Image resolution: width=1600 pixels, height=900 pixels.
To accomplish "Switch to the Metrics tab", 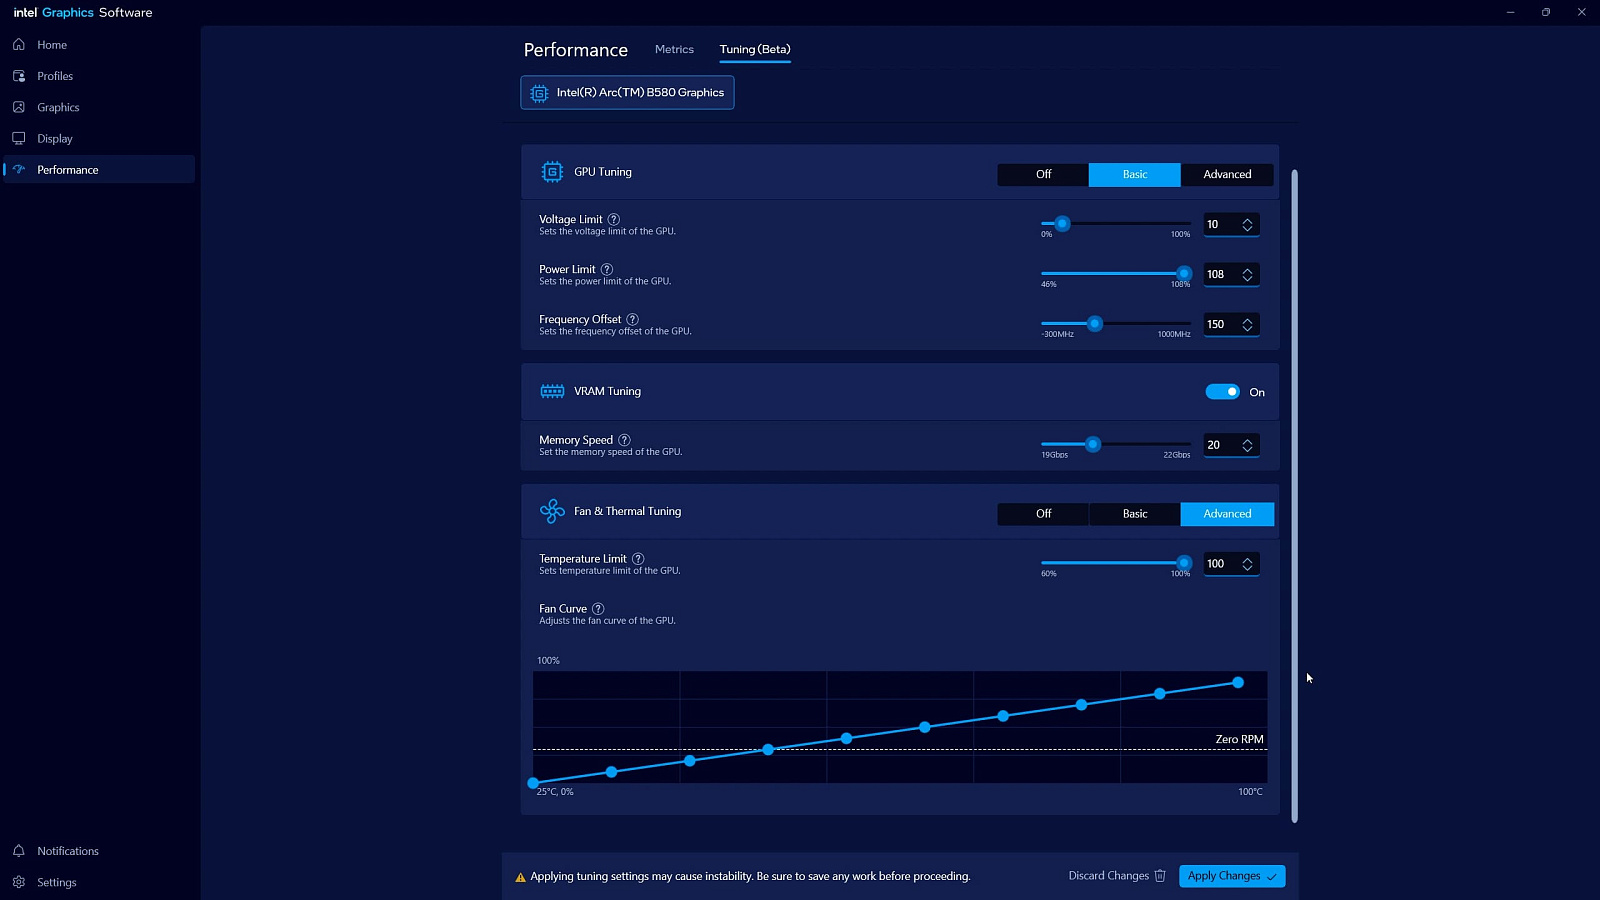I will pos(674,49).
